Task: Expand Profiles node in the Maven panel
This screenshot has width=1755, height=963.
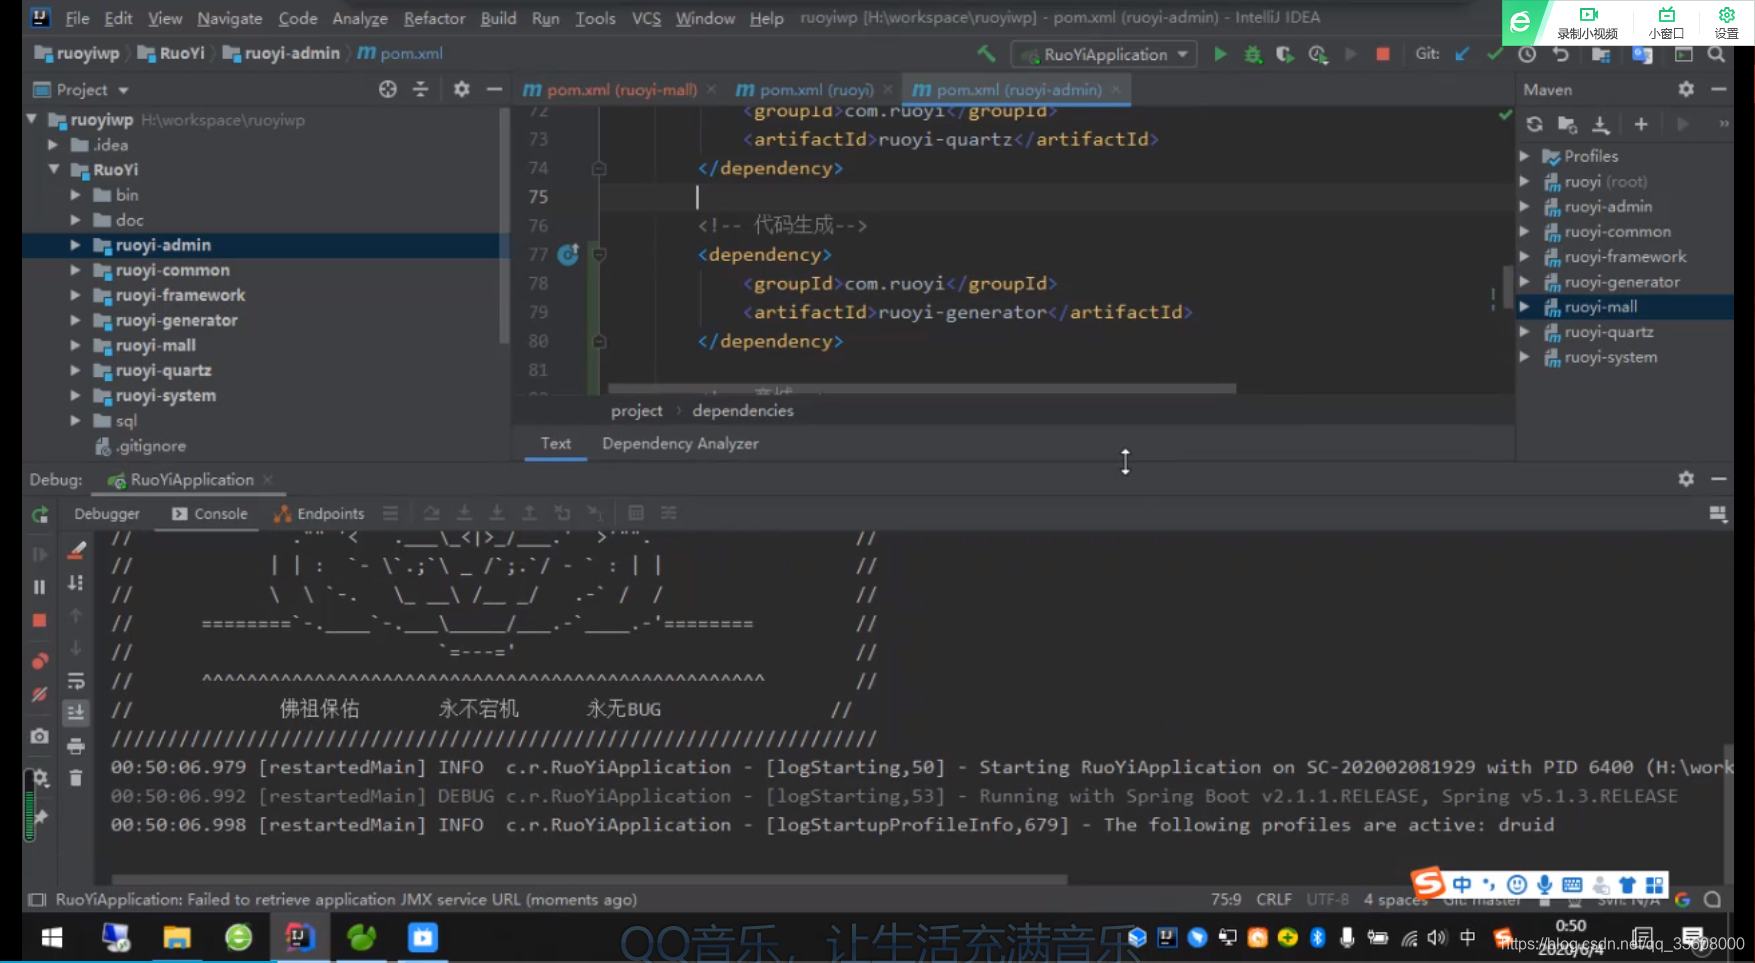Action: pyautogui.click(x=1524, y=156)
